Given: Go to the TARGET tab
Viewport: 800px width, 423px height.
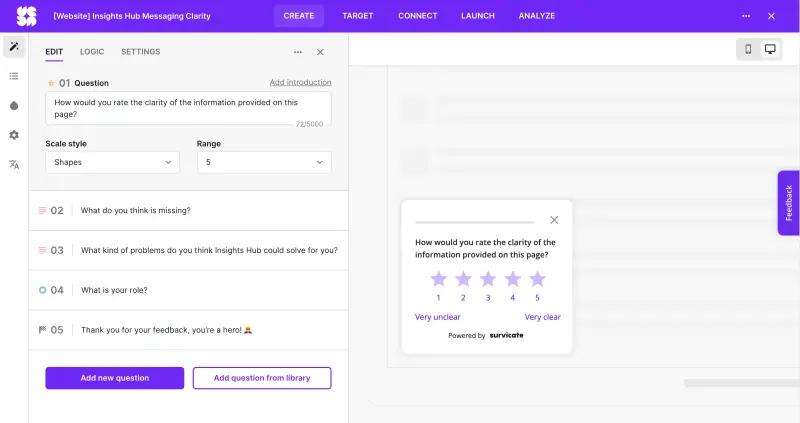Looking at the screenshot, I should [x=358, y=16].
